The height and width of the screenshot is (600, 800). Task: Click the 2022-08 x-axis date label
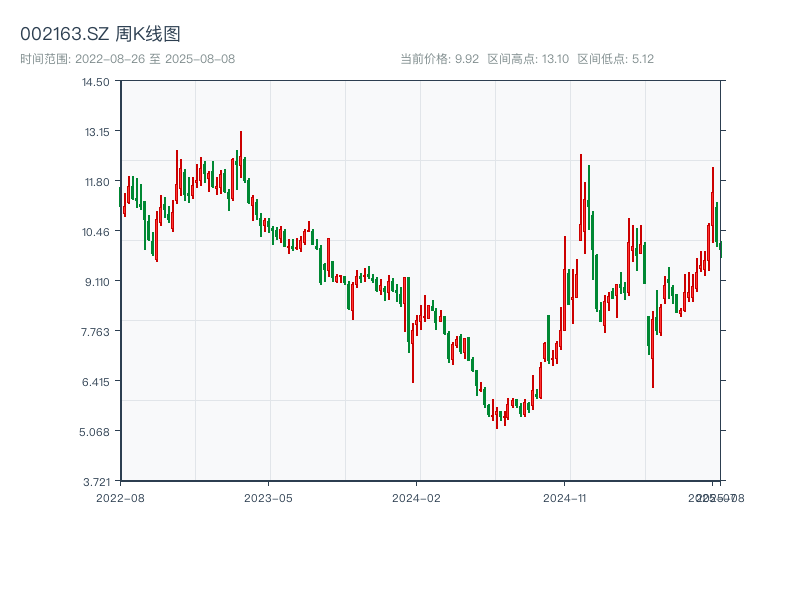pos(120,497)
